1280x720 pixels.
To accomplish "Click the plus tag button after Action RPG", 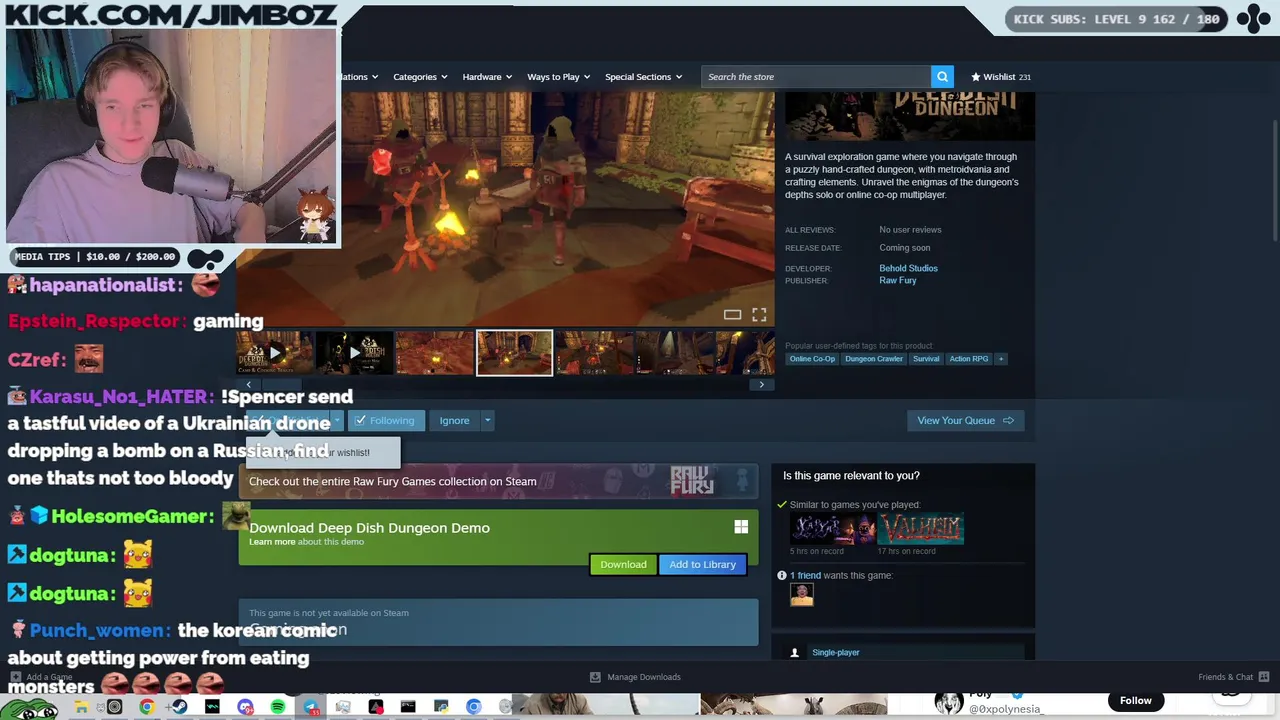I will pos(1000,359).
